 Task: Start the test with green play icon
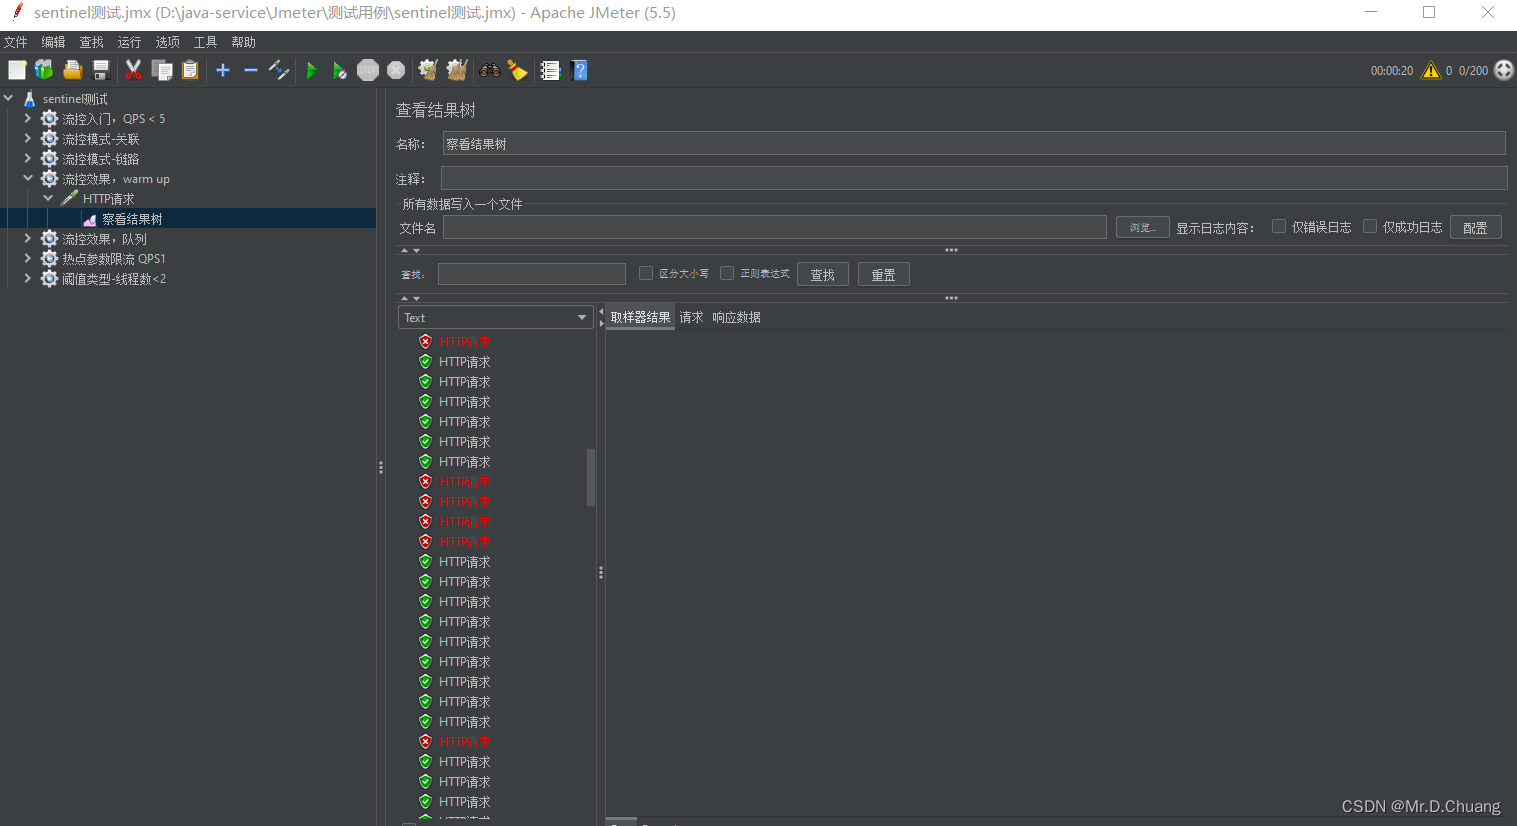(312, 70)
